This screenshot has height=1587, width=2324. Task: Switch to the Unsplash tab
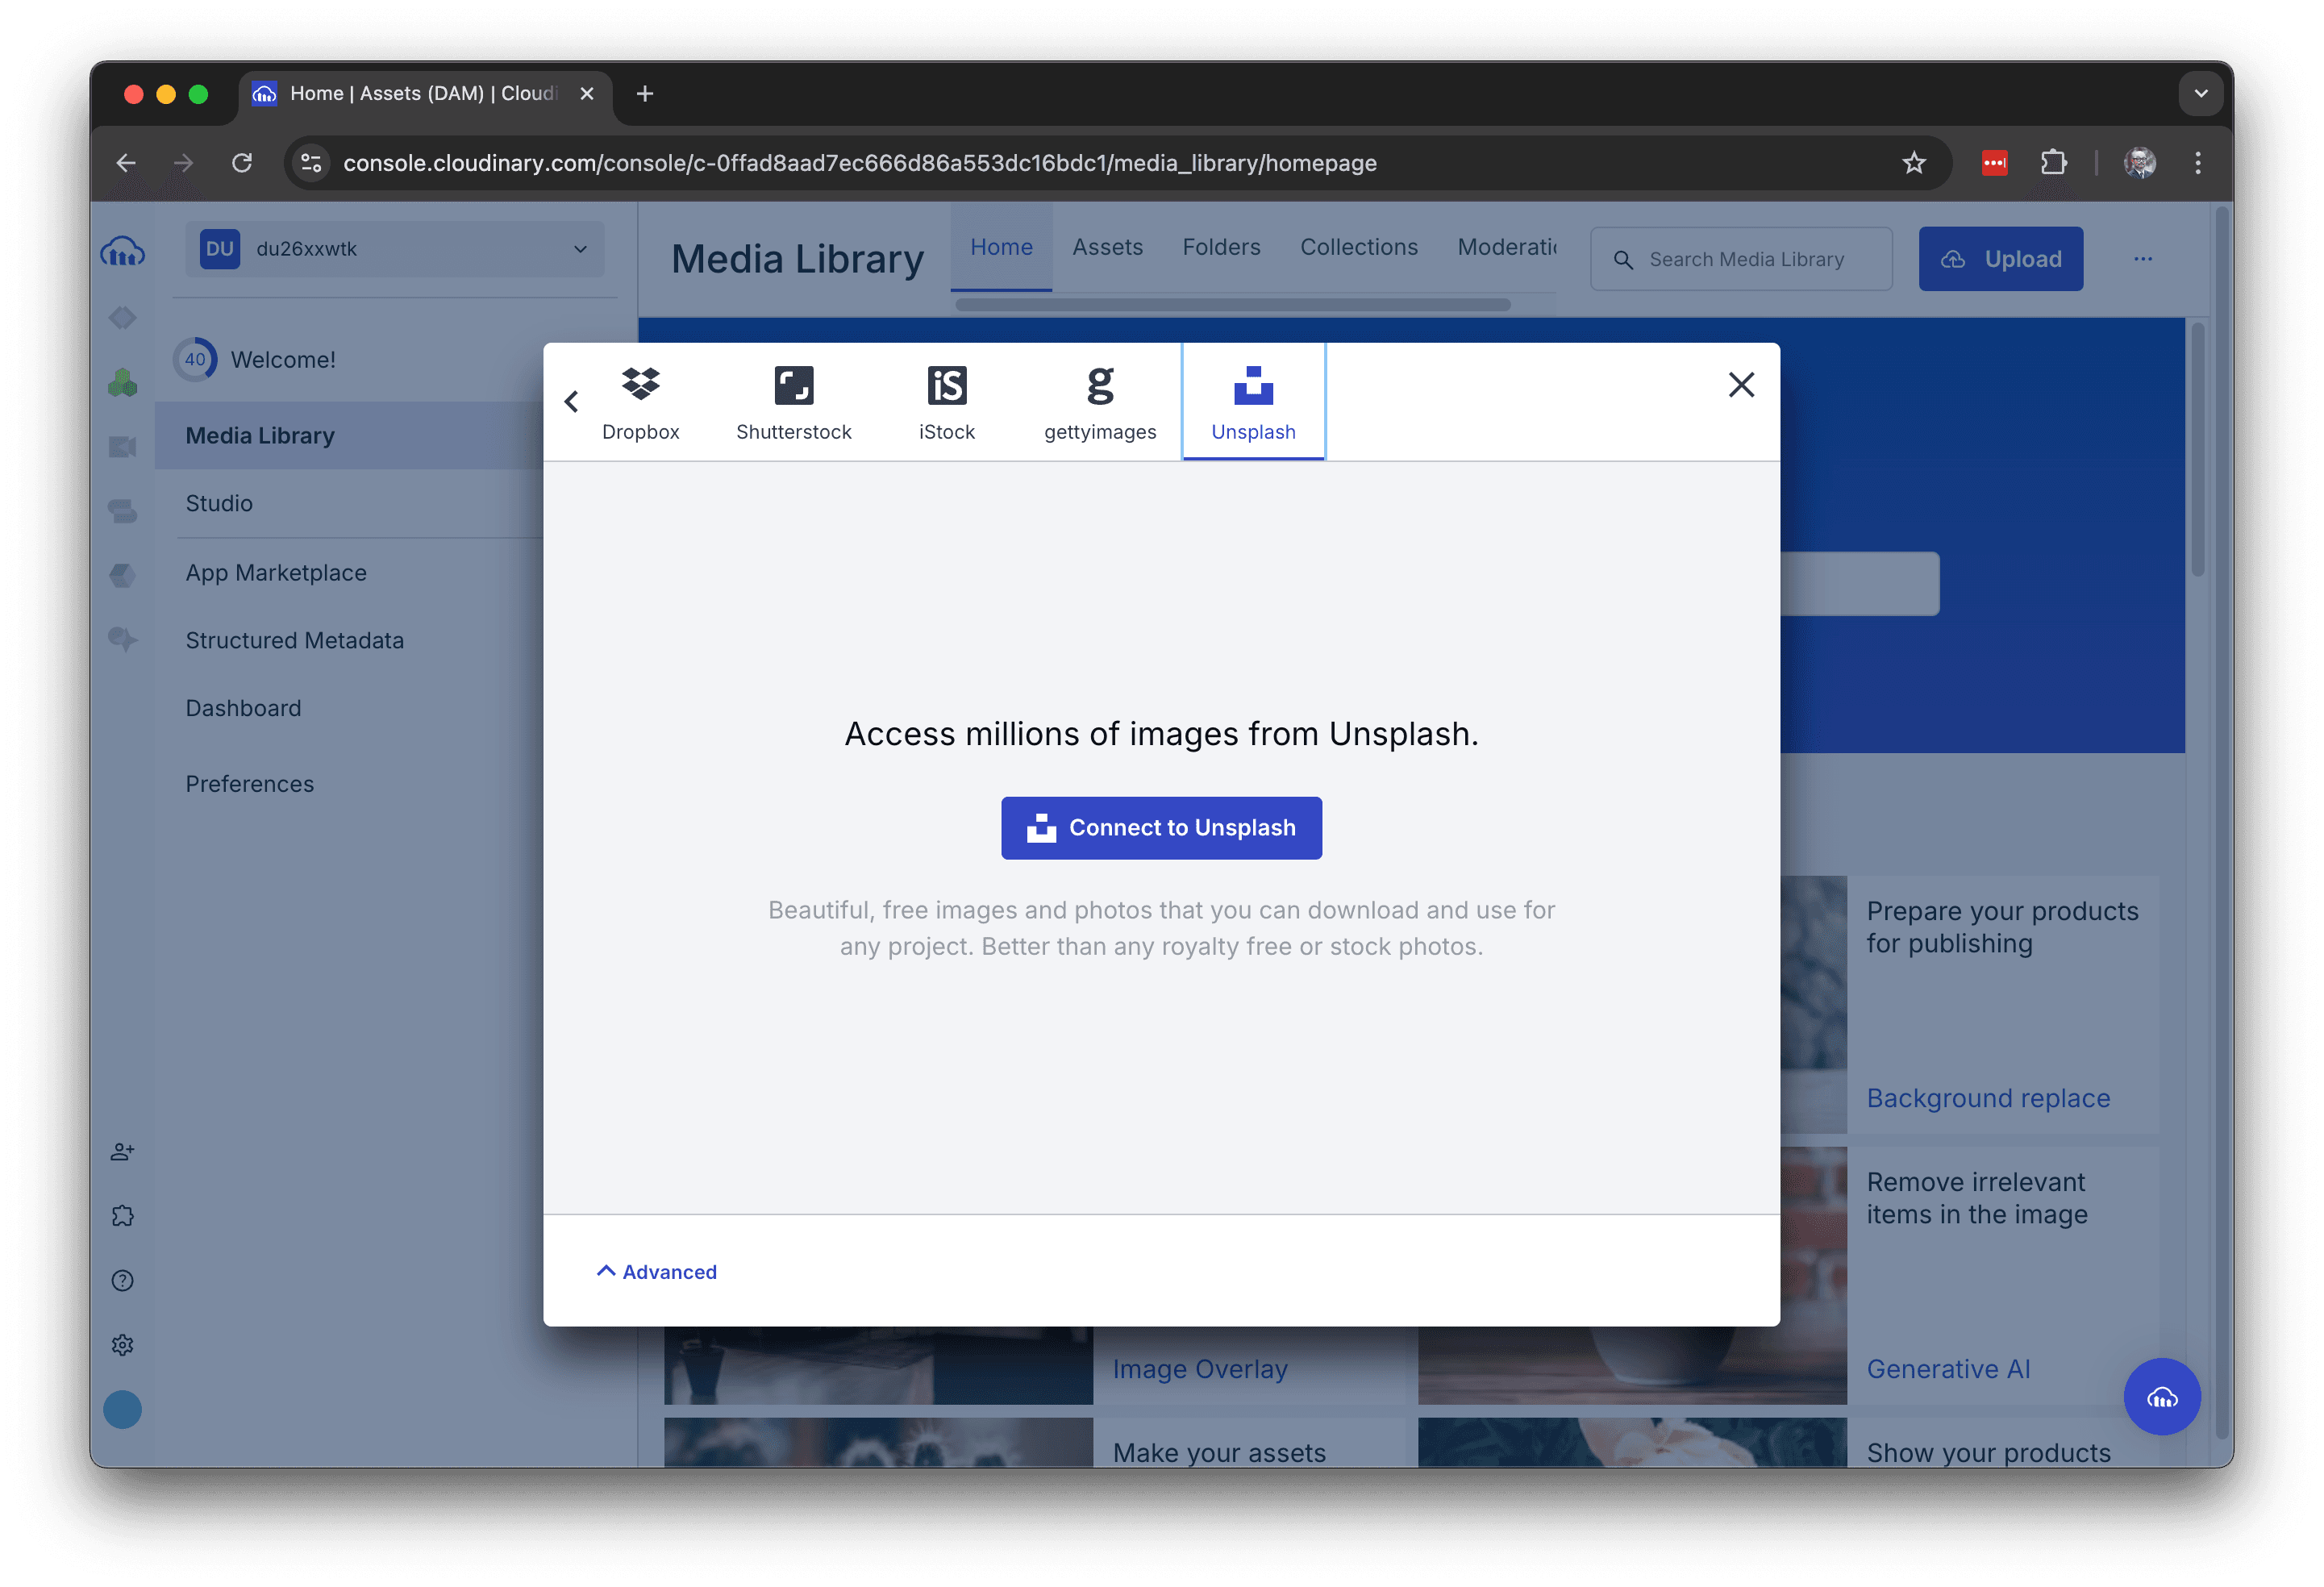1253,401
